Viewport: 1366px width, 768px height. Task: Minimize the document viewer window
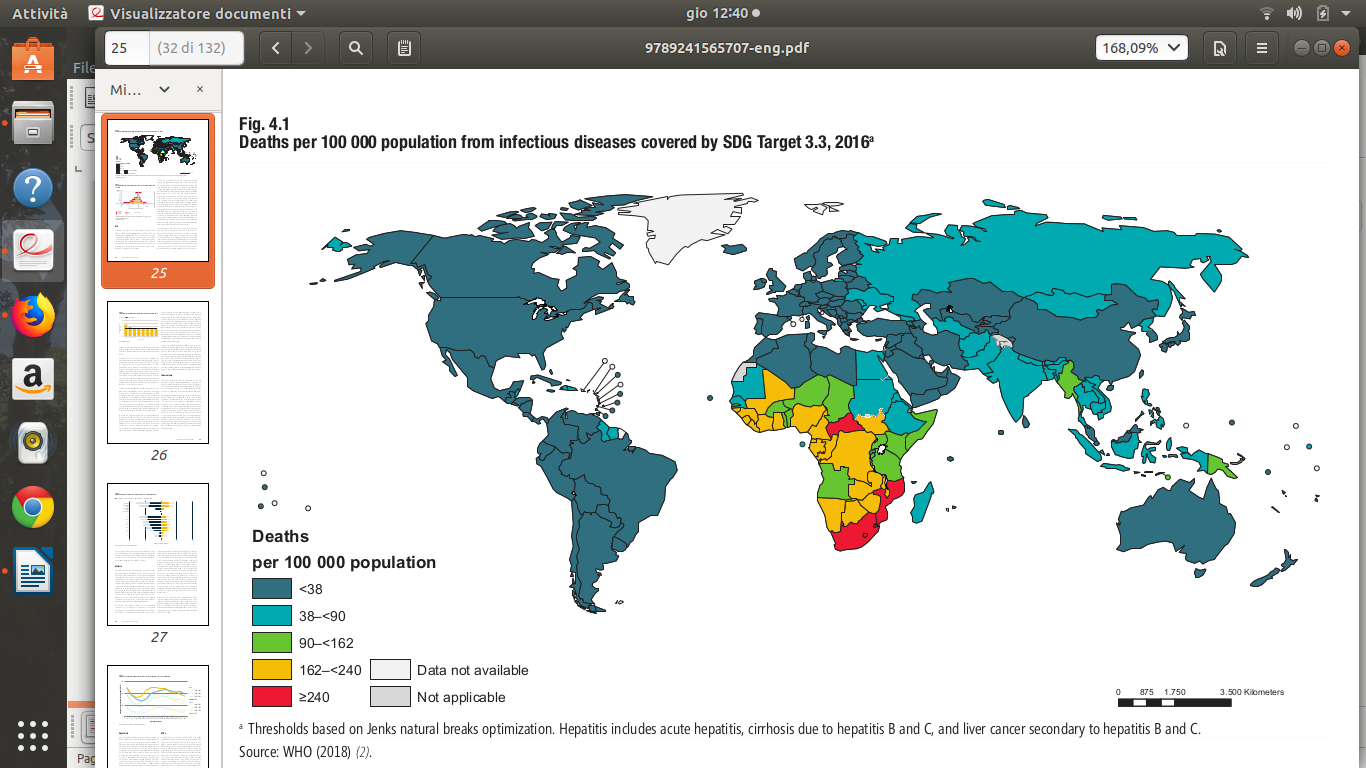click(x=1302, y=48)
